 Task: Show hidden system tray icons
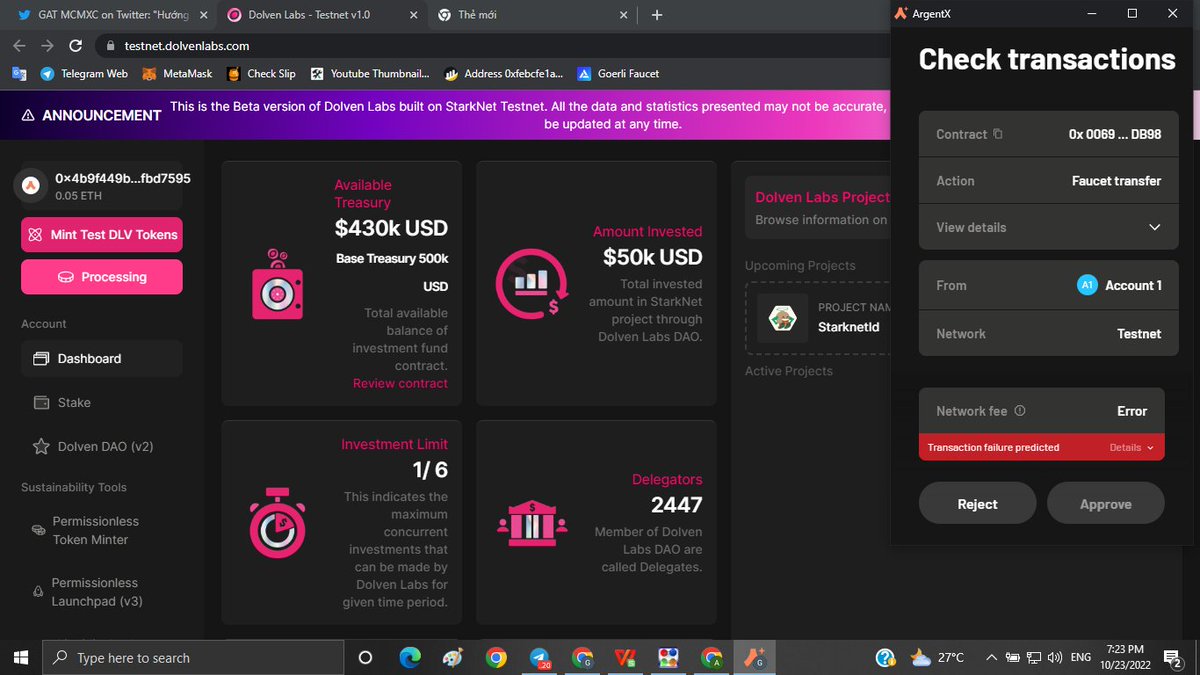(991, 657)
